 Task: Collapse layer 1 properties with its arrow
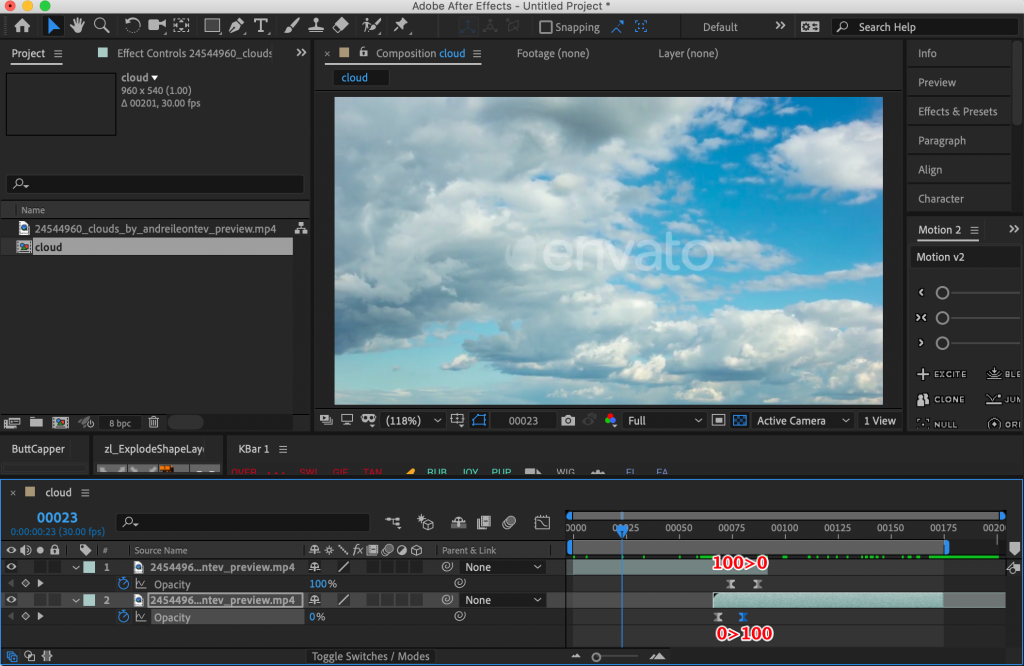(76, 567)
